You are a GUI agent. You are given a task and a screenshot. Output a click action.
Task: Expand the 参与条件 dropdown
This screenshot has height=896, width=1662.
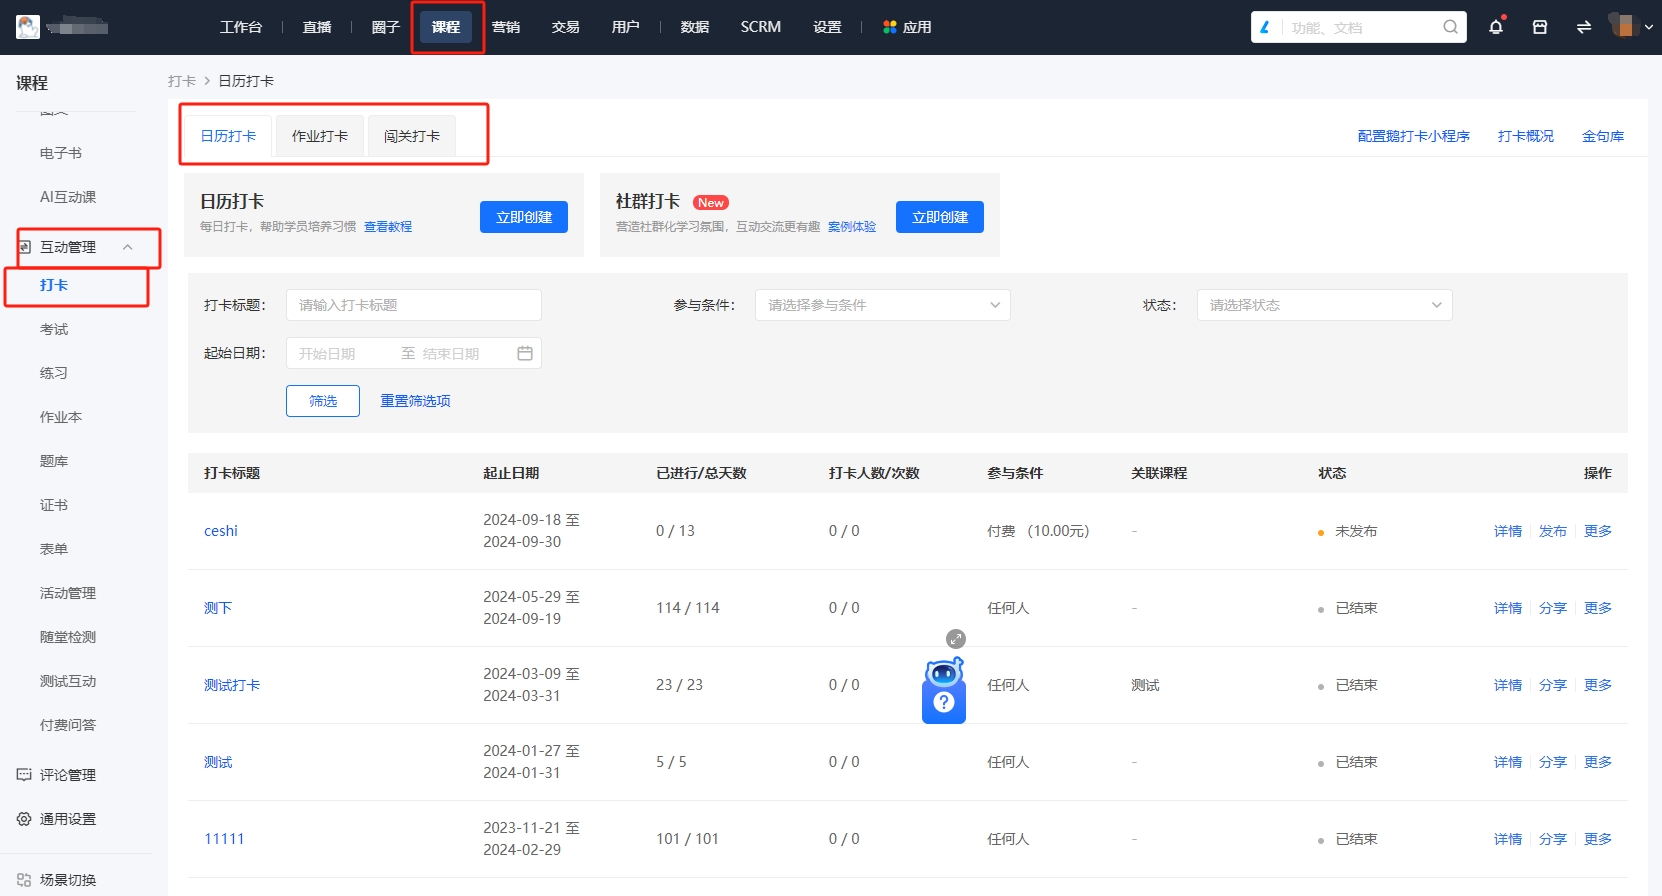[x=882, y=305]
